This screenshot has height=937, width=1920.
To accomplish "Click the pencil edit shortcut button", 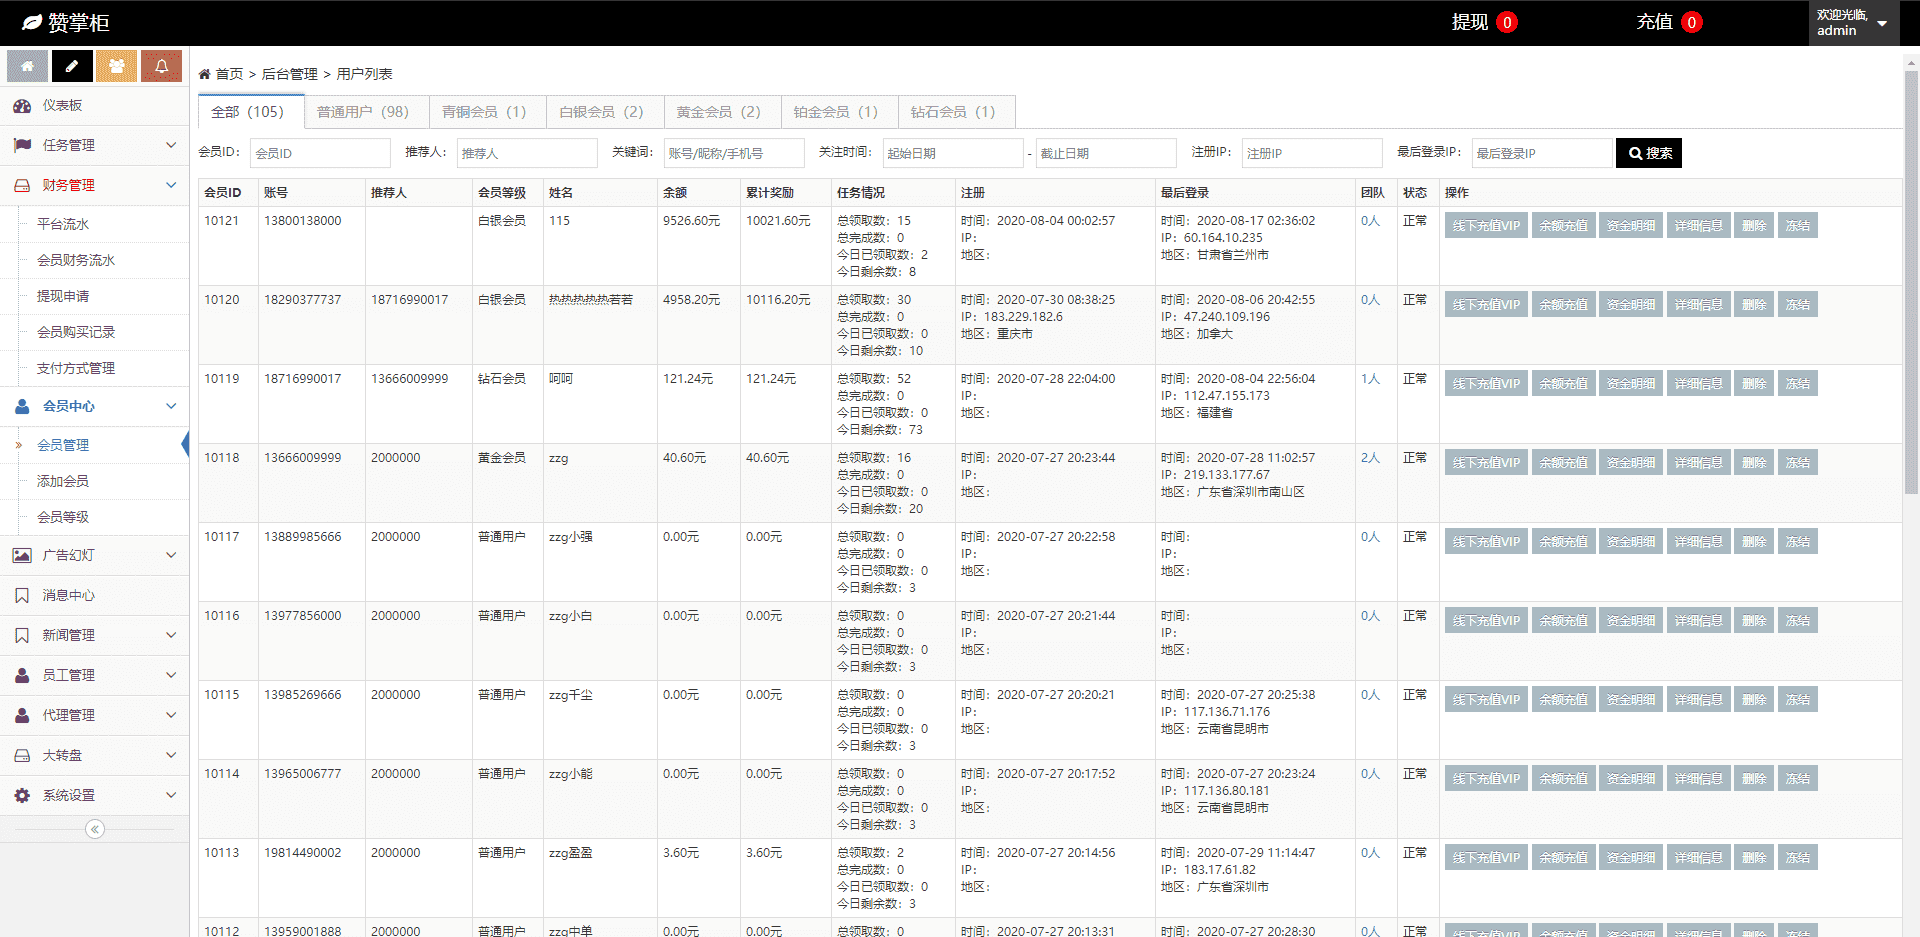I will click(x=72, y=66).
